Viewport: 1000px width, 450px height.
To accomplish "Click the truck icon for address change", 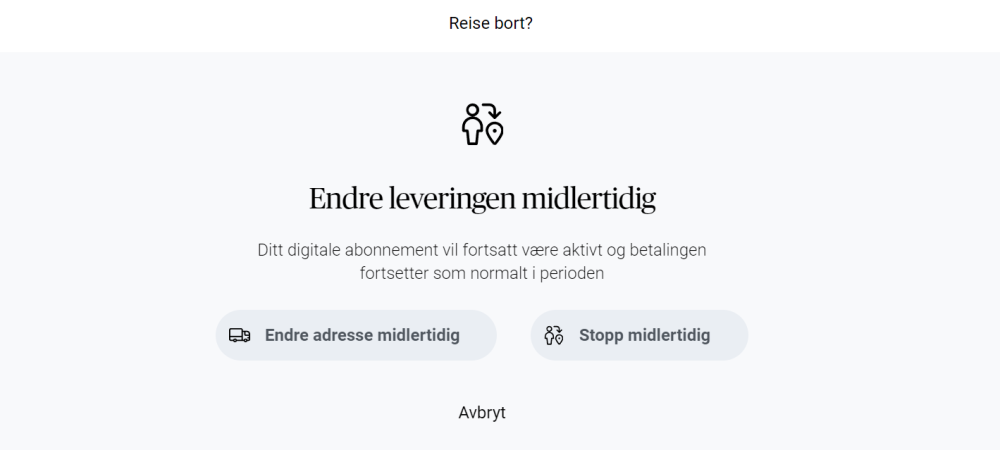I will tap(239, 336).
